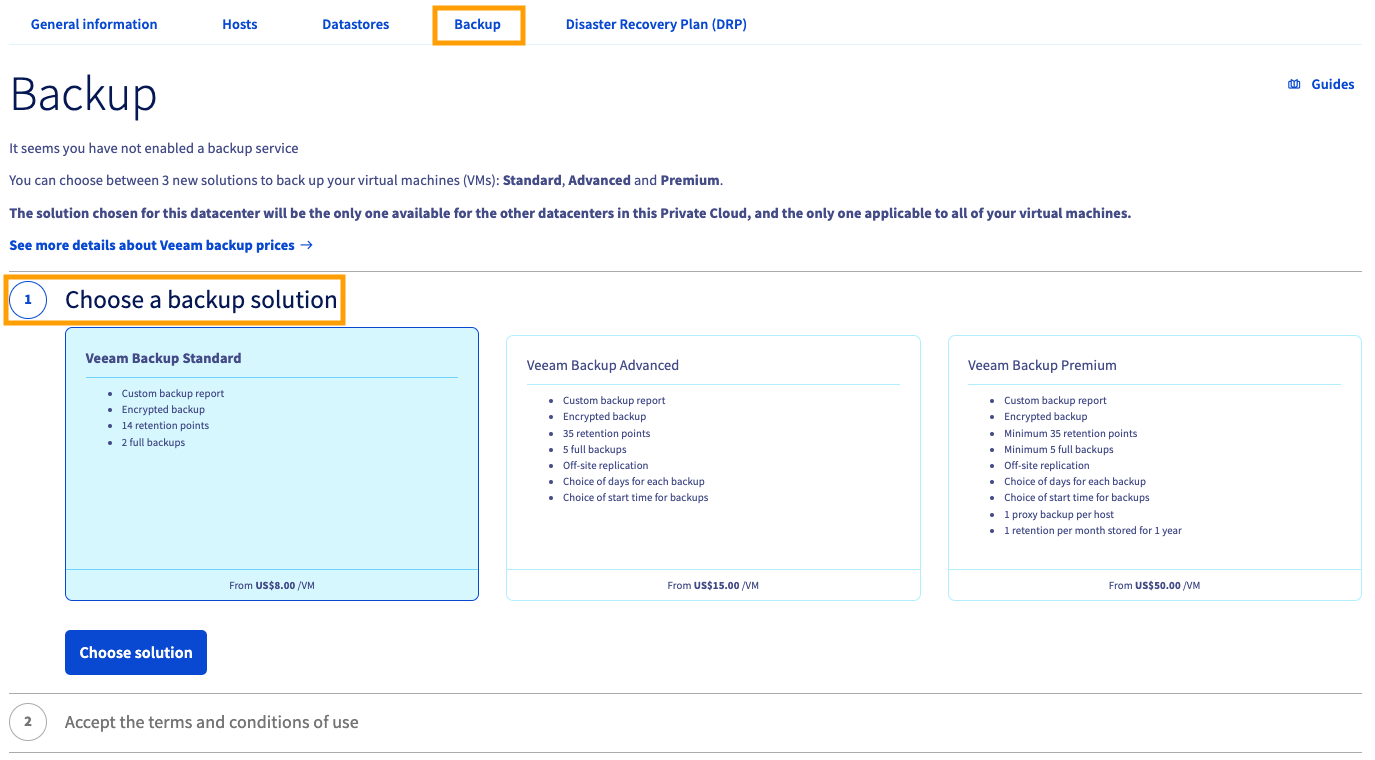Image resolution: width=1375 pixels, height=760 pixels.
Task: Click '2 full backups' in Standard card
Action: pyautogui.click(x=153, y=442)
